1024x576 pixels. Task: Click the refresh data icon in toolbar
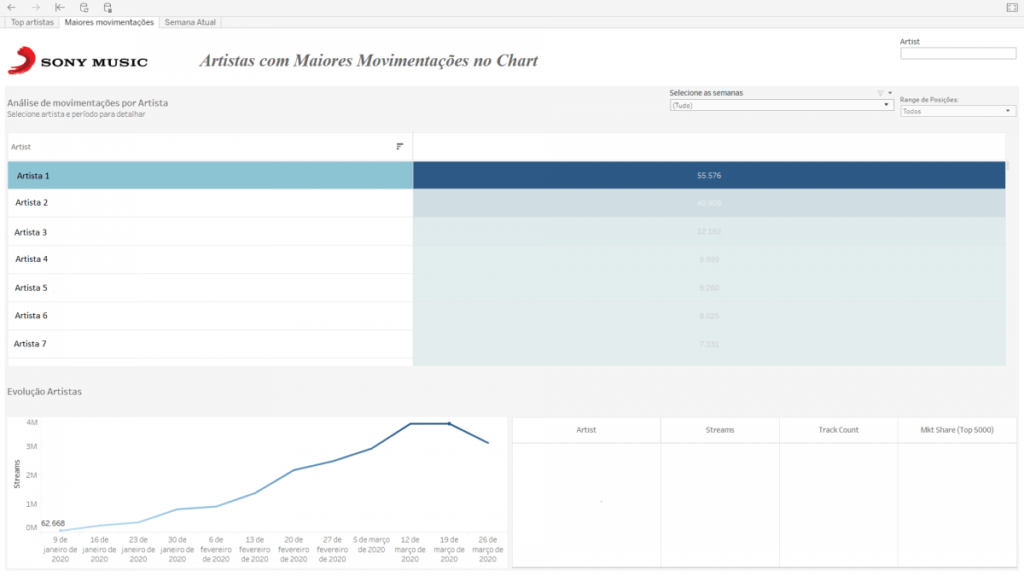[84, 7]
